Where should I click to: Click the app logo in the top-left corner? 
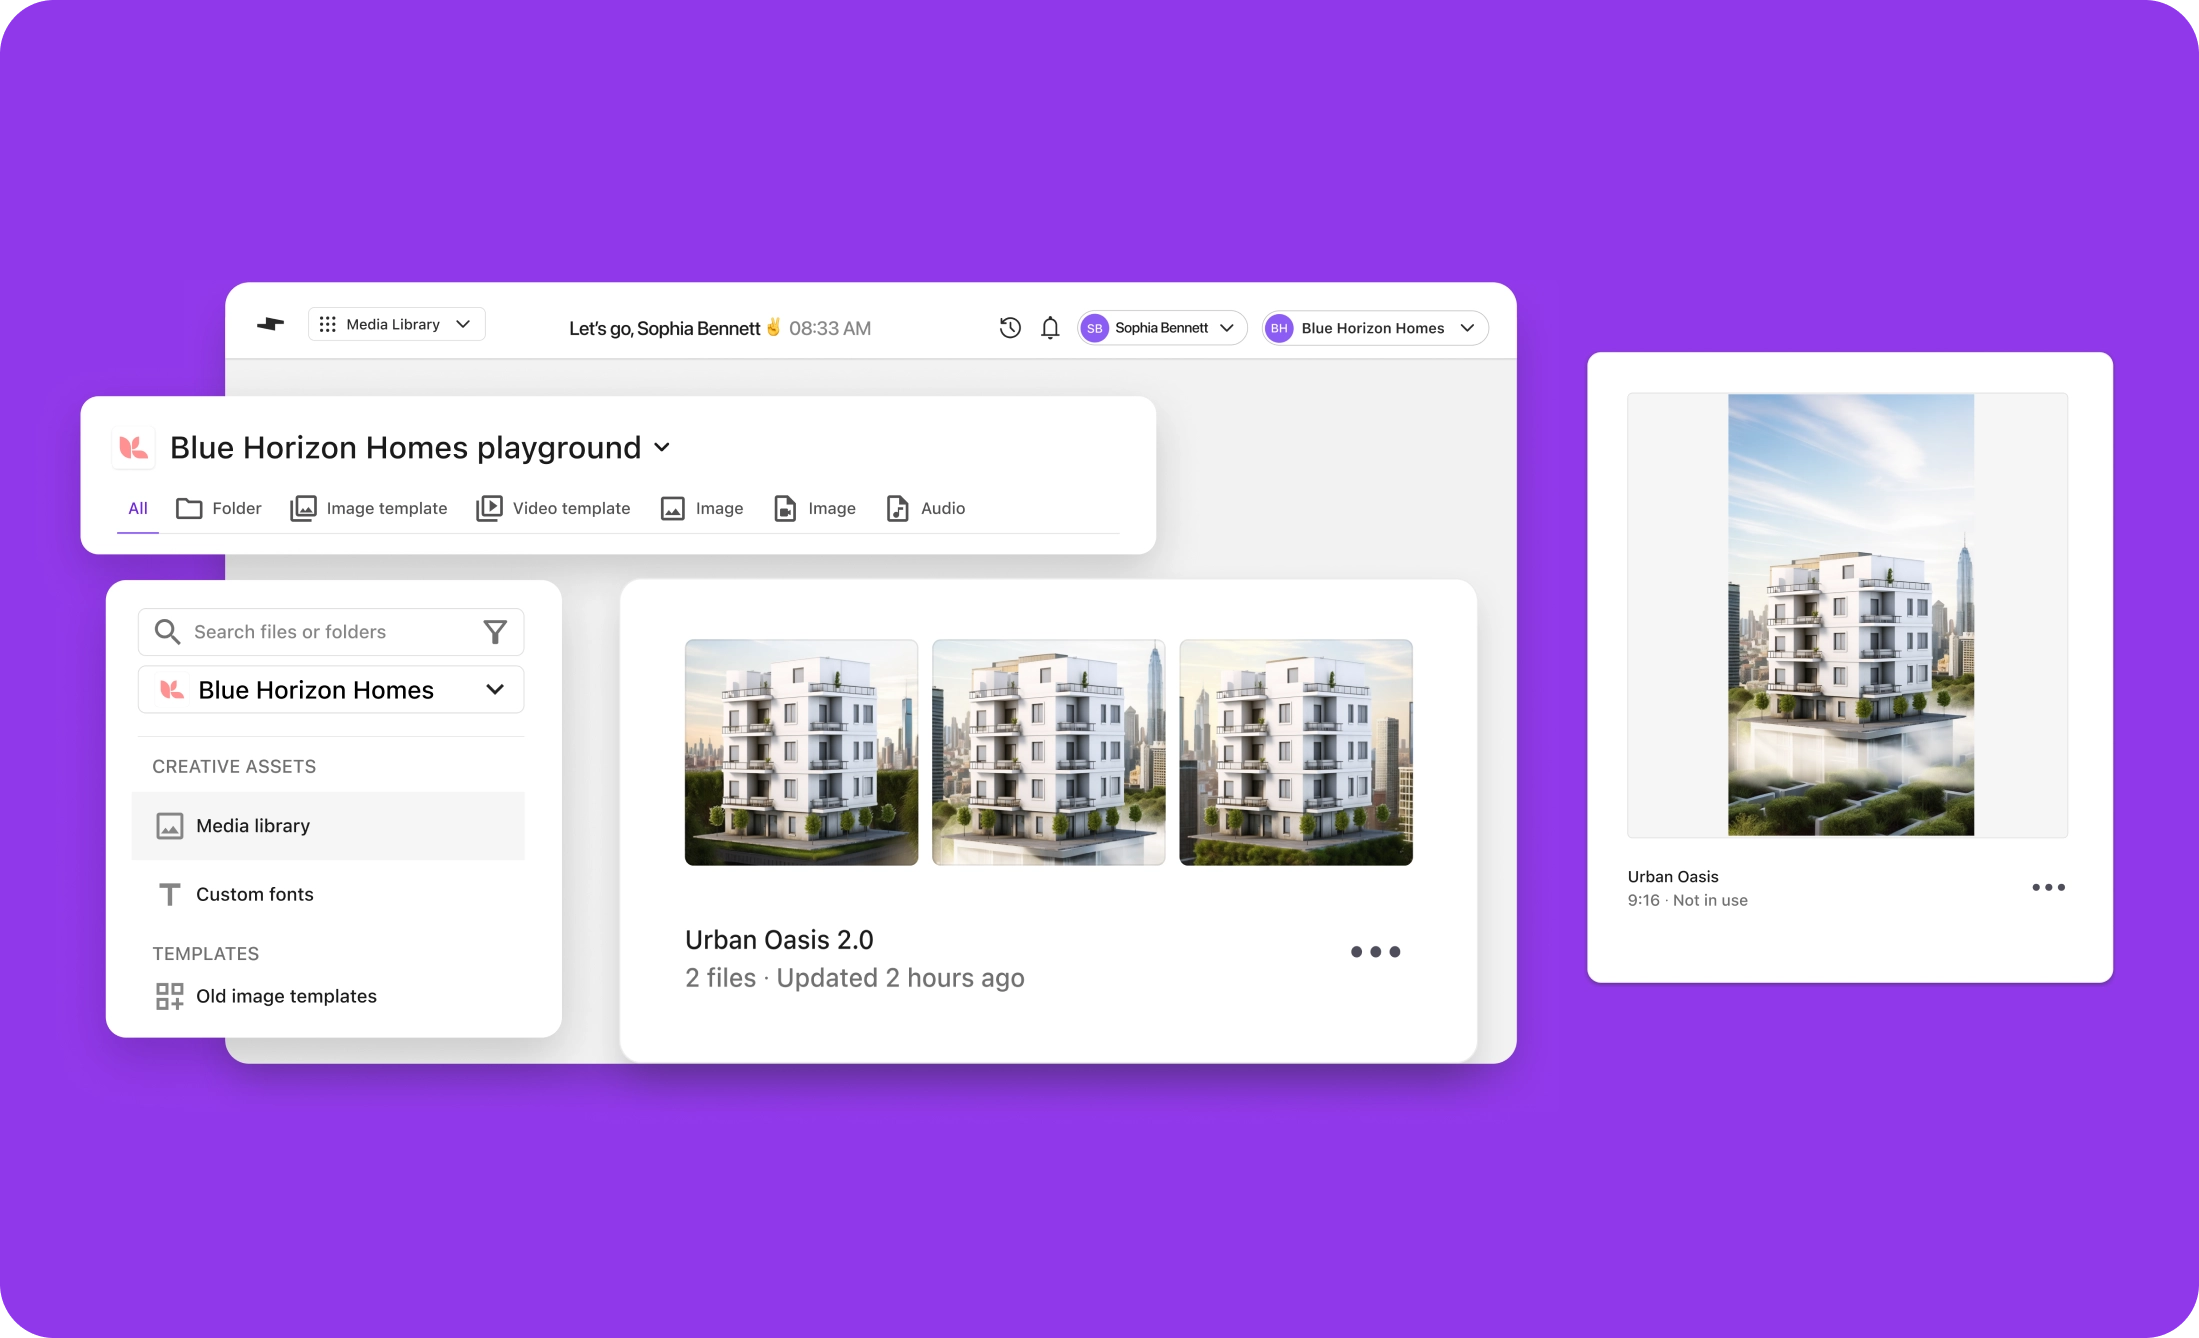[x=270, y=324]
